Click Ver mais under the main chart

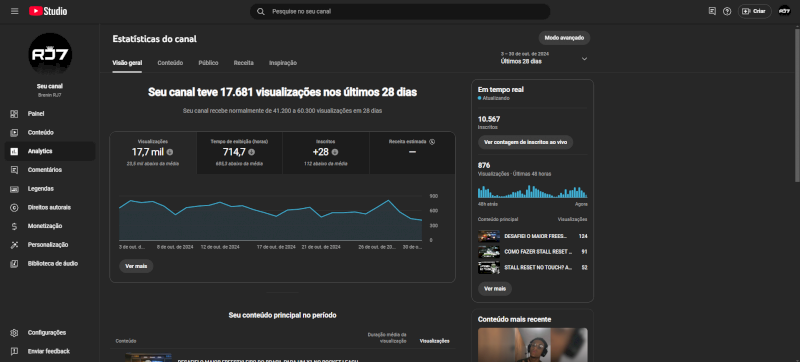(x=136, y=266)
